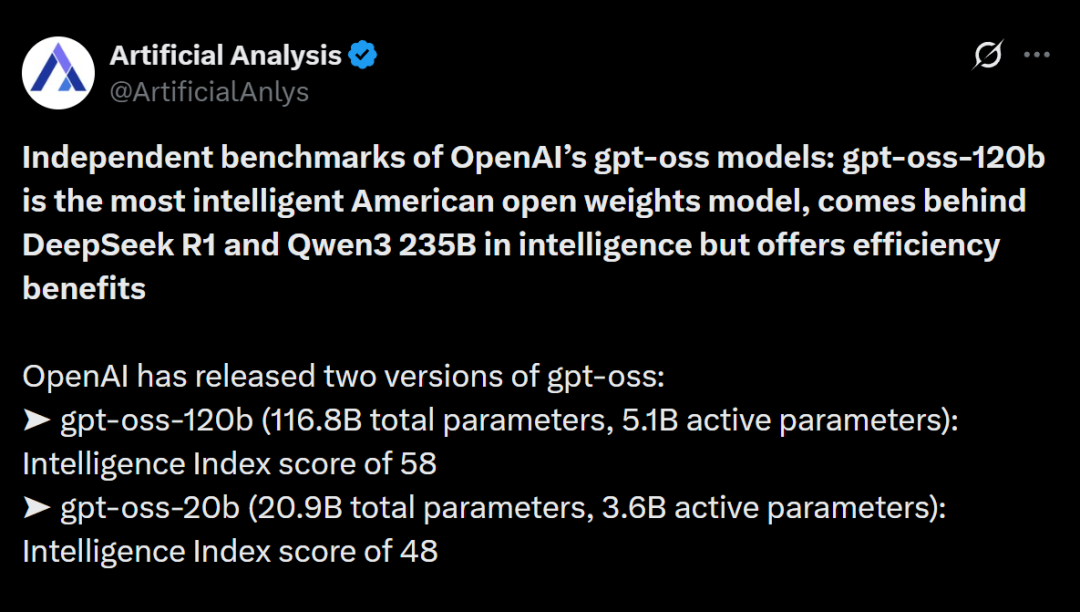Screen dimensions: 1080x612
Task: Open the three-dot more options menu
Action: [1037, 55]
